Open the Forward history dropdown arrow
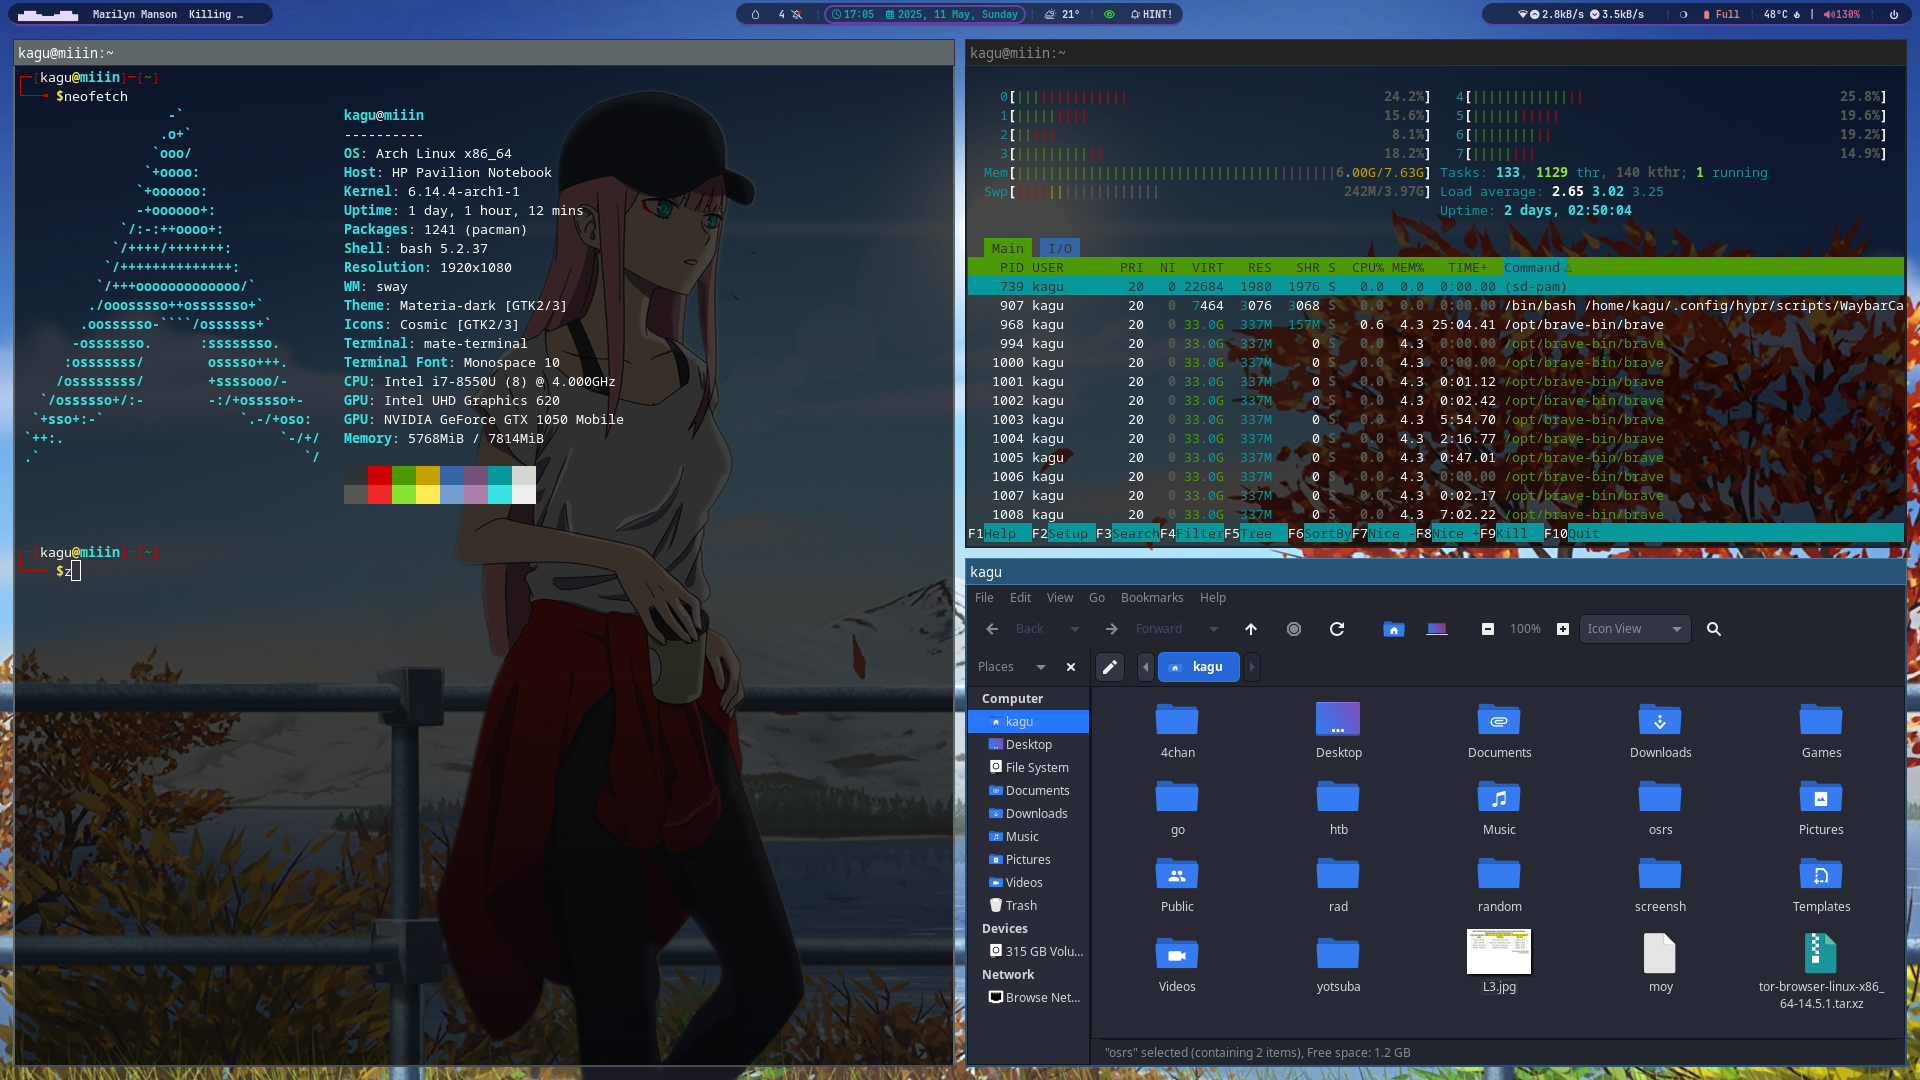This screenshot has height=1080, width=1920. tap(1214, 629)
